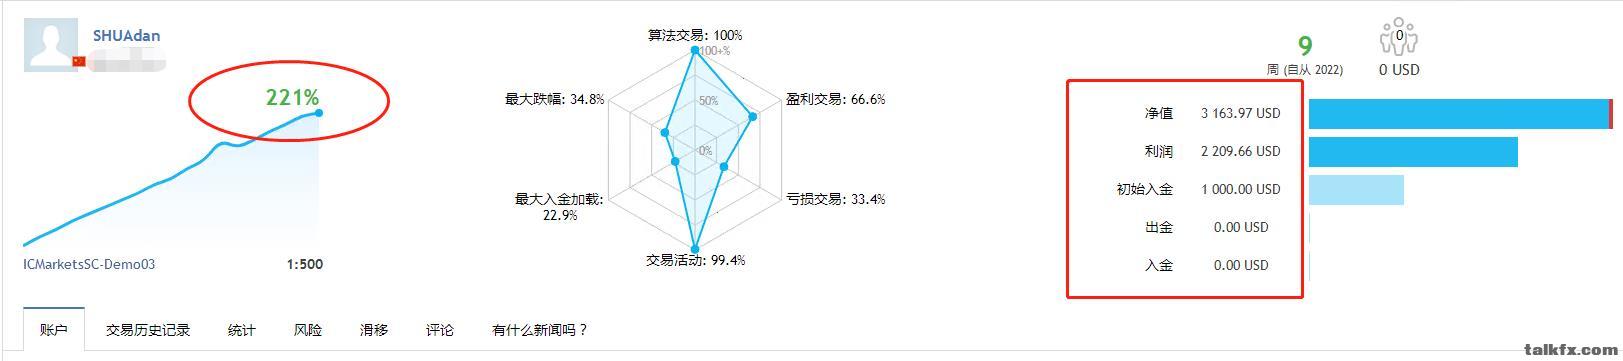Click the China flag icon
1623x361 pixels.
click(79, 62)
